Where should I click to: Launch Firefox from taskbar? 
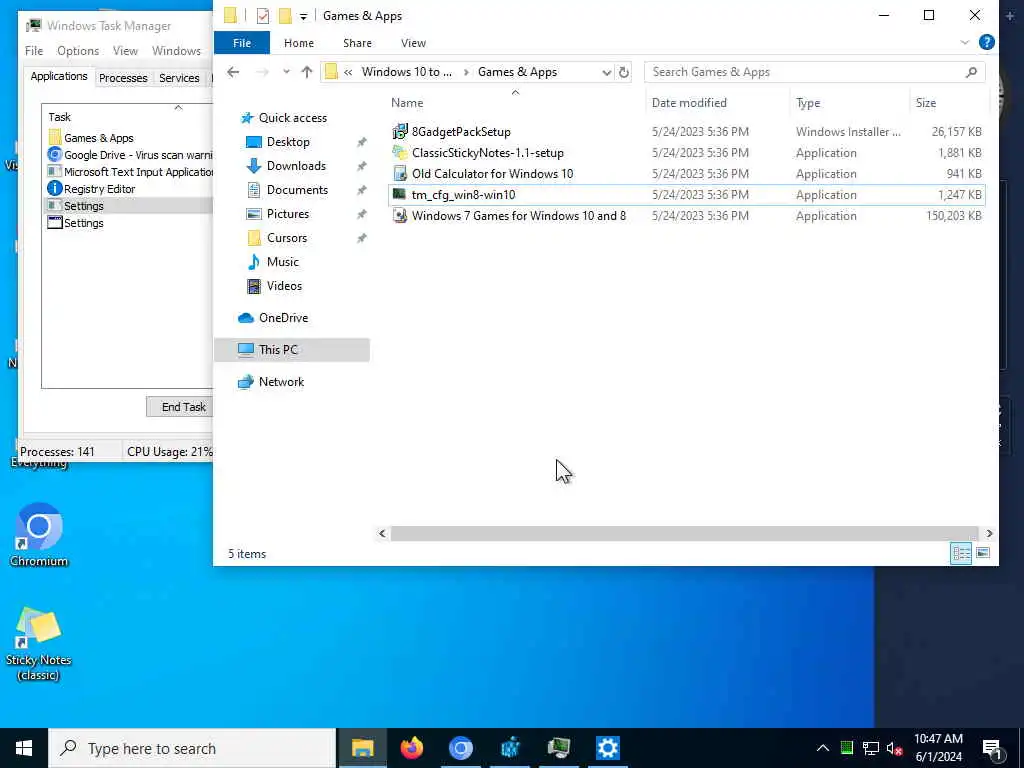coord(411,748)
